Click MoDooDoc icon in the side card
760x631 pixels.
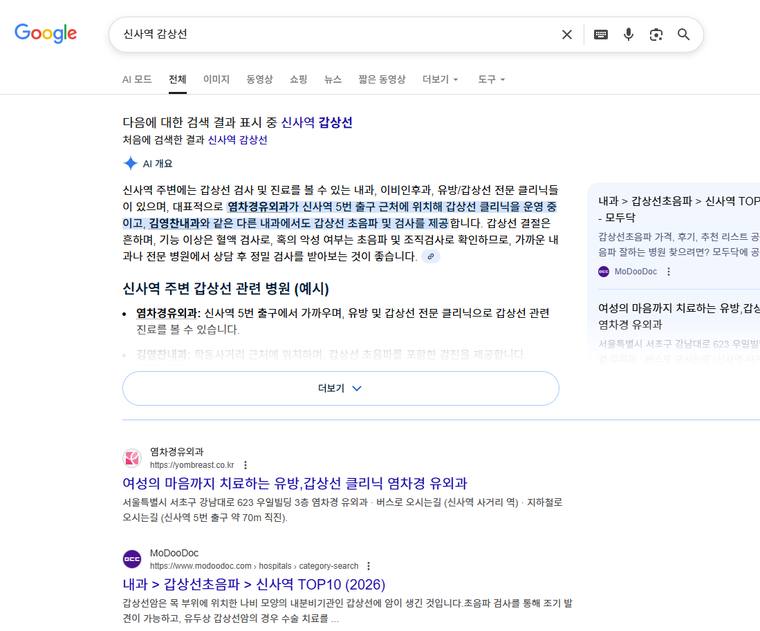[603, 271]
